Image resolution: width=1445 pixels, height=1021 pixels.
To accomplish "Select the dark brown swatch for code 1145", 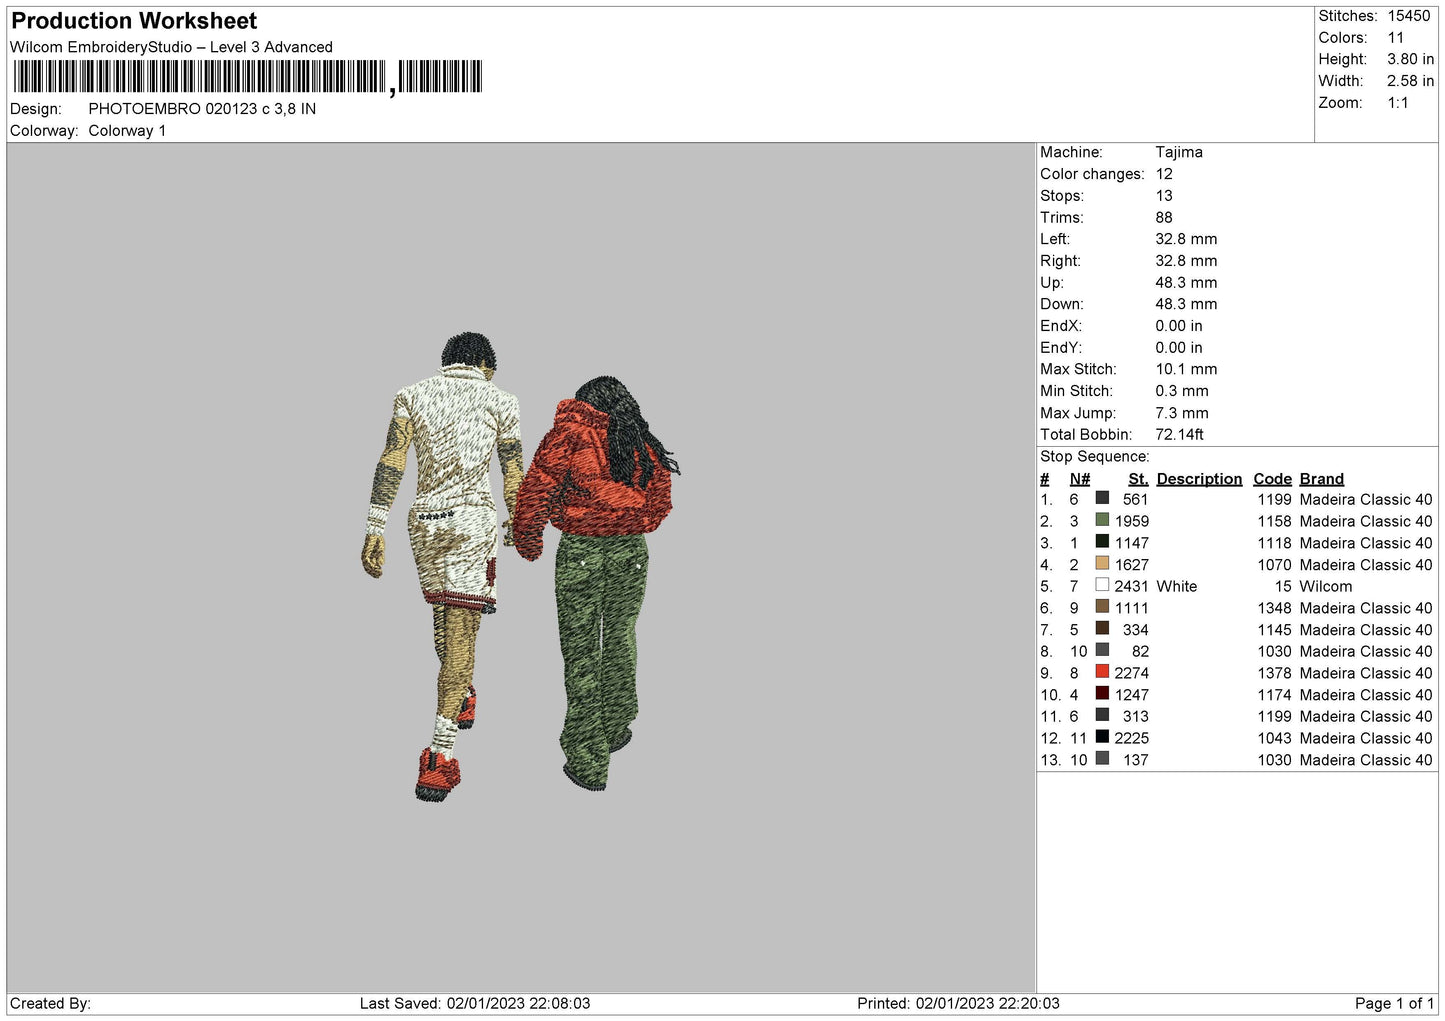I will [x=1102, y=629].
